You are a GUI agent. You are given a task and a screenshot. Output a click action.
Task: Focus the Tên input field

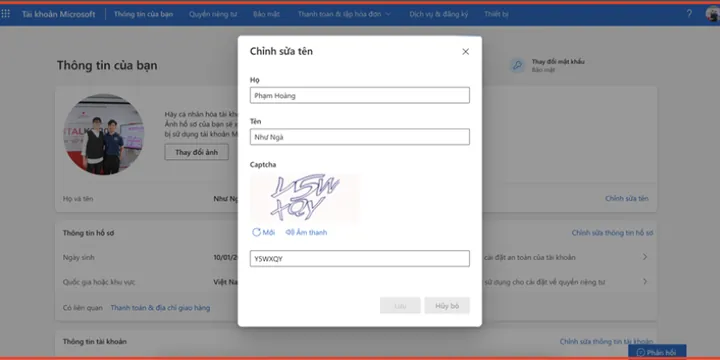pyautogui.click(x=360, y=137)
